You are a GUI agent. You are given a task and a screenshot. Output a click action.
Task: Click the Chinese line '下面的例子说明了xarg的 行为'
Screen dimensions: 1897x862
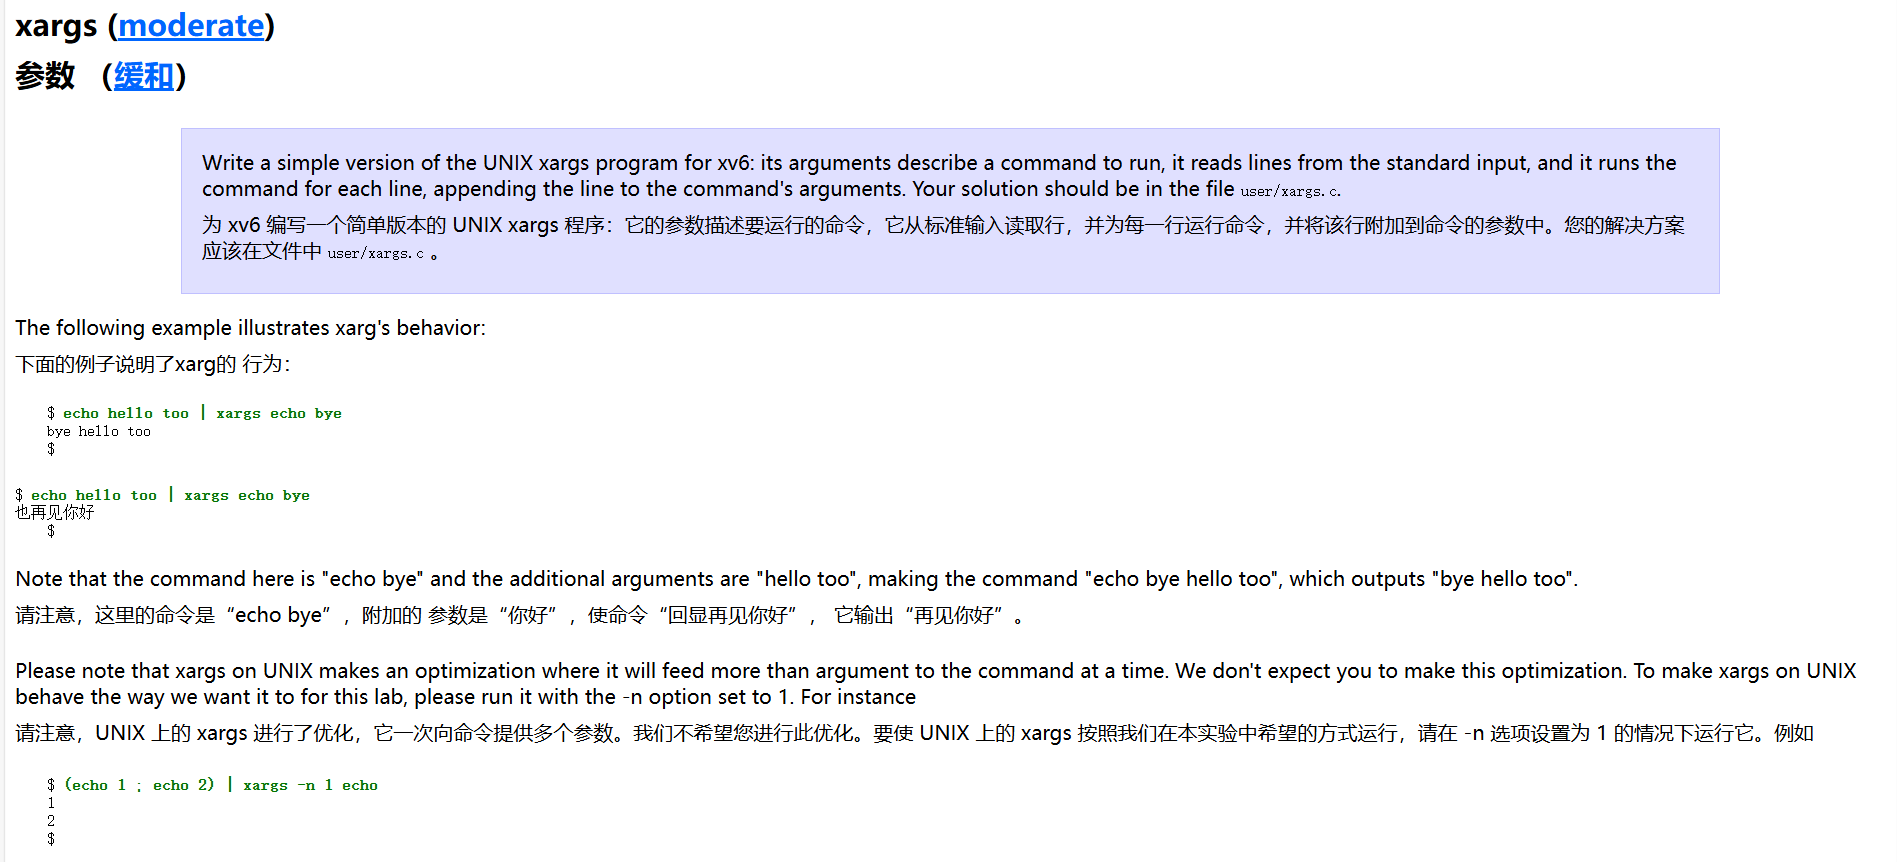pos(153,364)
